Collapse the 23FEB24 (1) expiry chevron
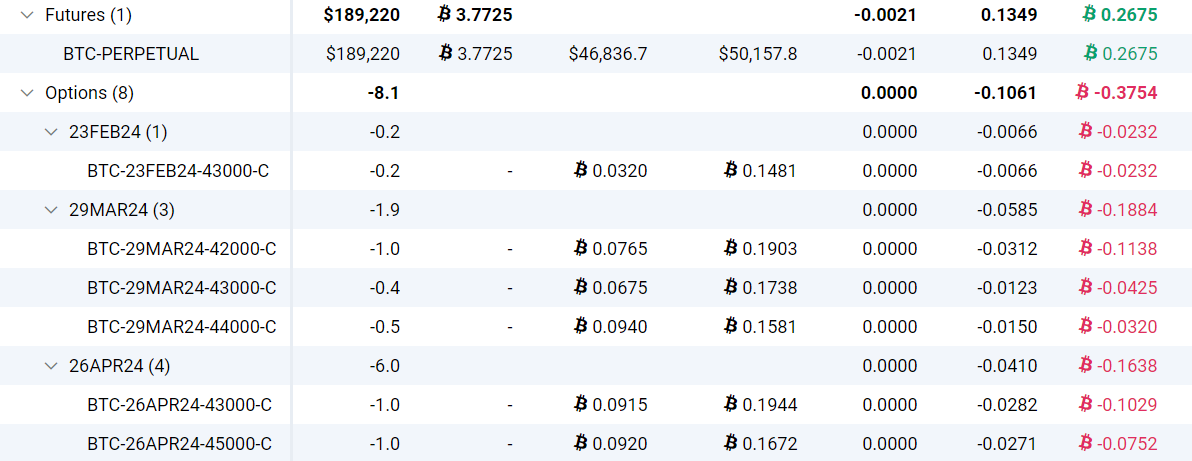Viewport: 1192px width, 461px height. [x=51, y=132]
